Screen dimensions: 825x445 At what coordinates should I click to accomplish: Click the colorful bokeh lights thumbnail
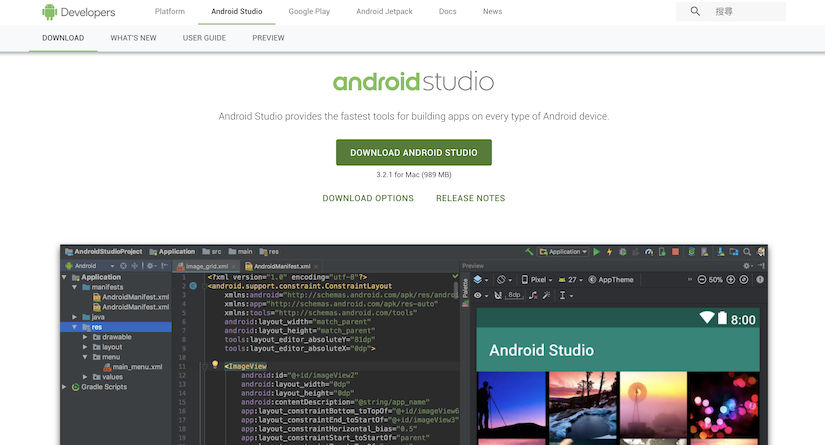(x=724, y=405)
